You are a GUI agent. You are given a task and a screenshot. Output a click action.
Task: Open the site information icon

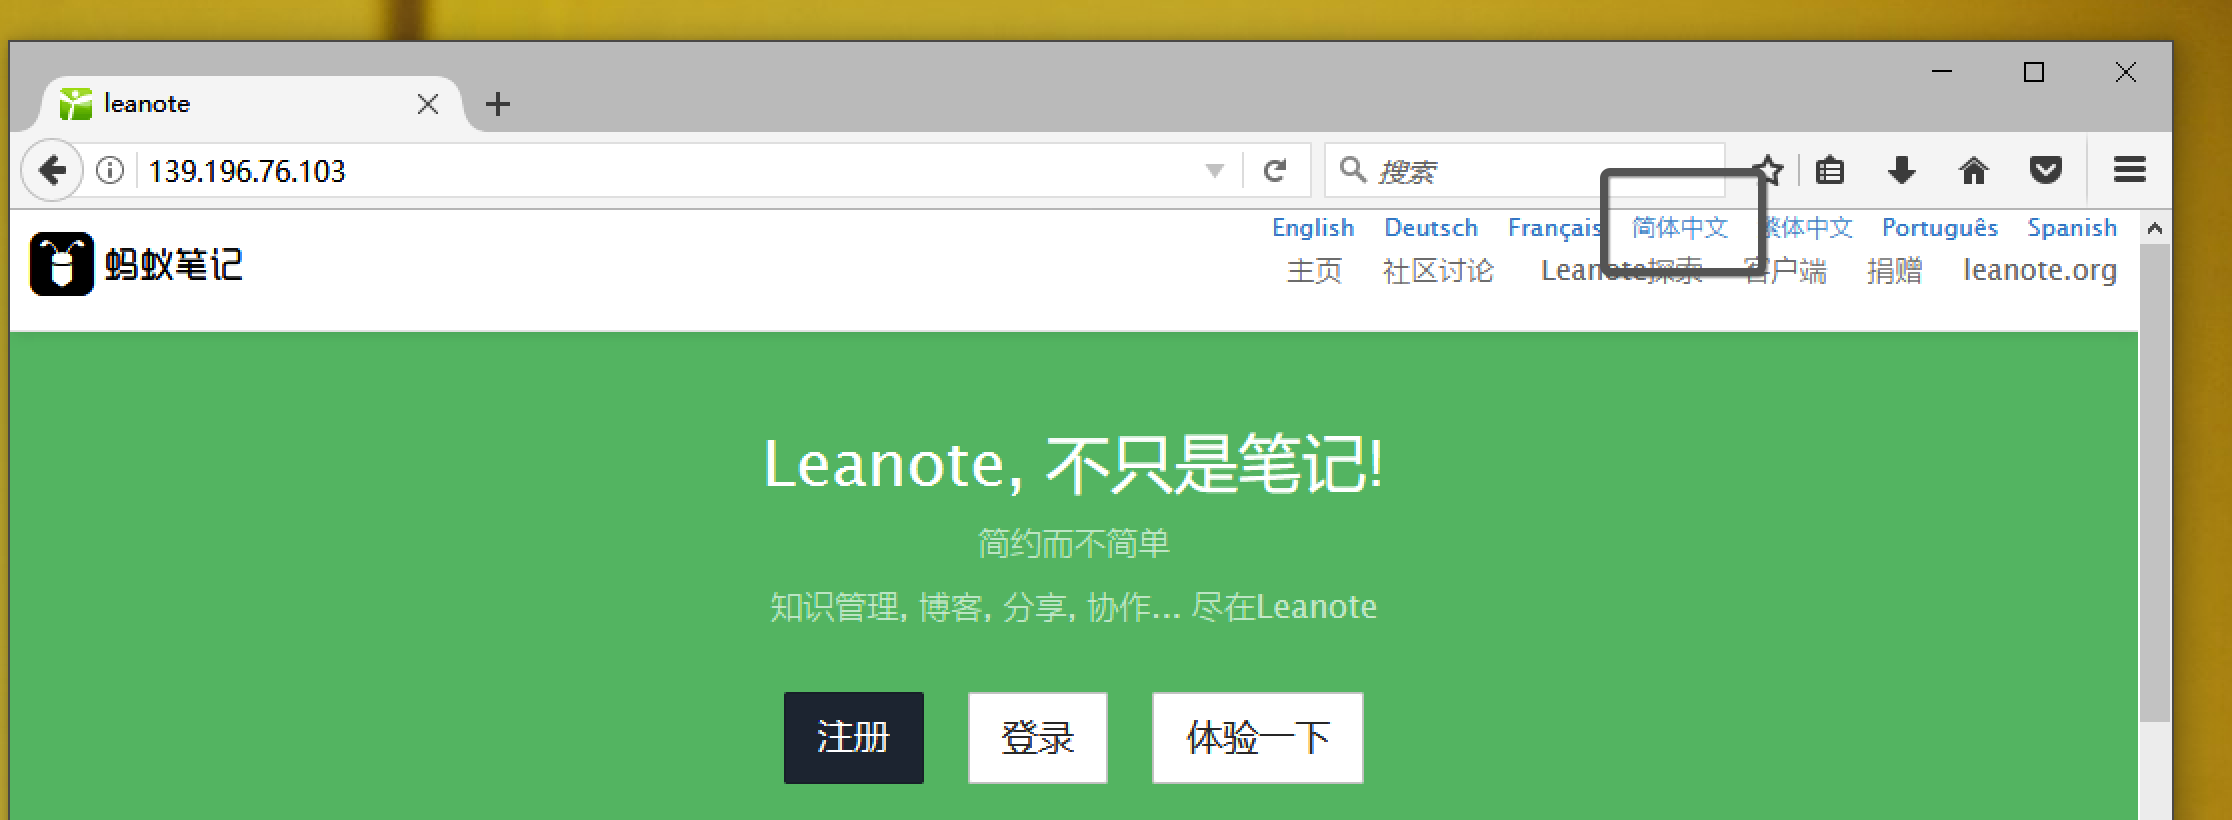110,171
